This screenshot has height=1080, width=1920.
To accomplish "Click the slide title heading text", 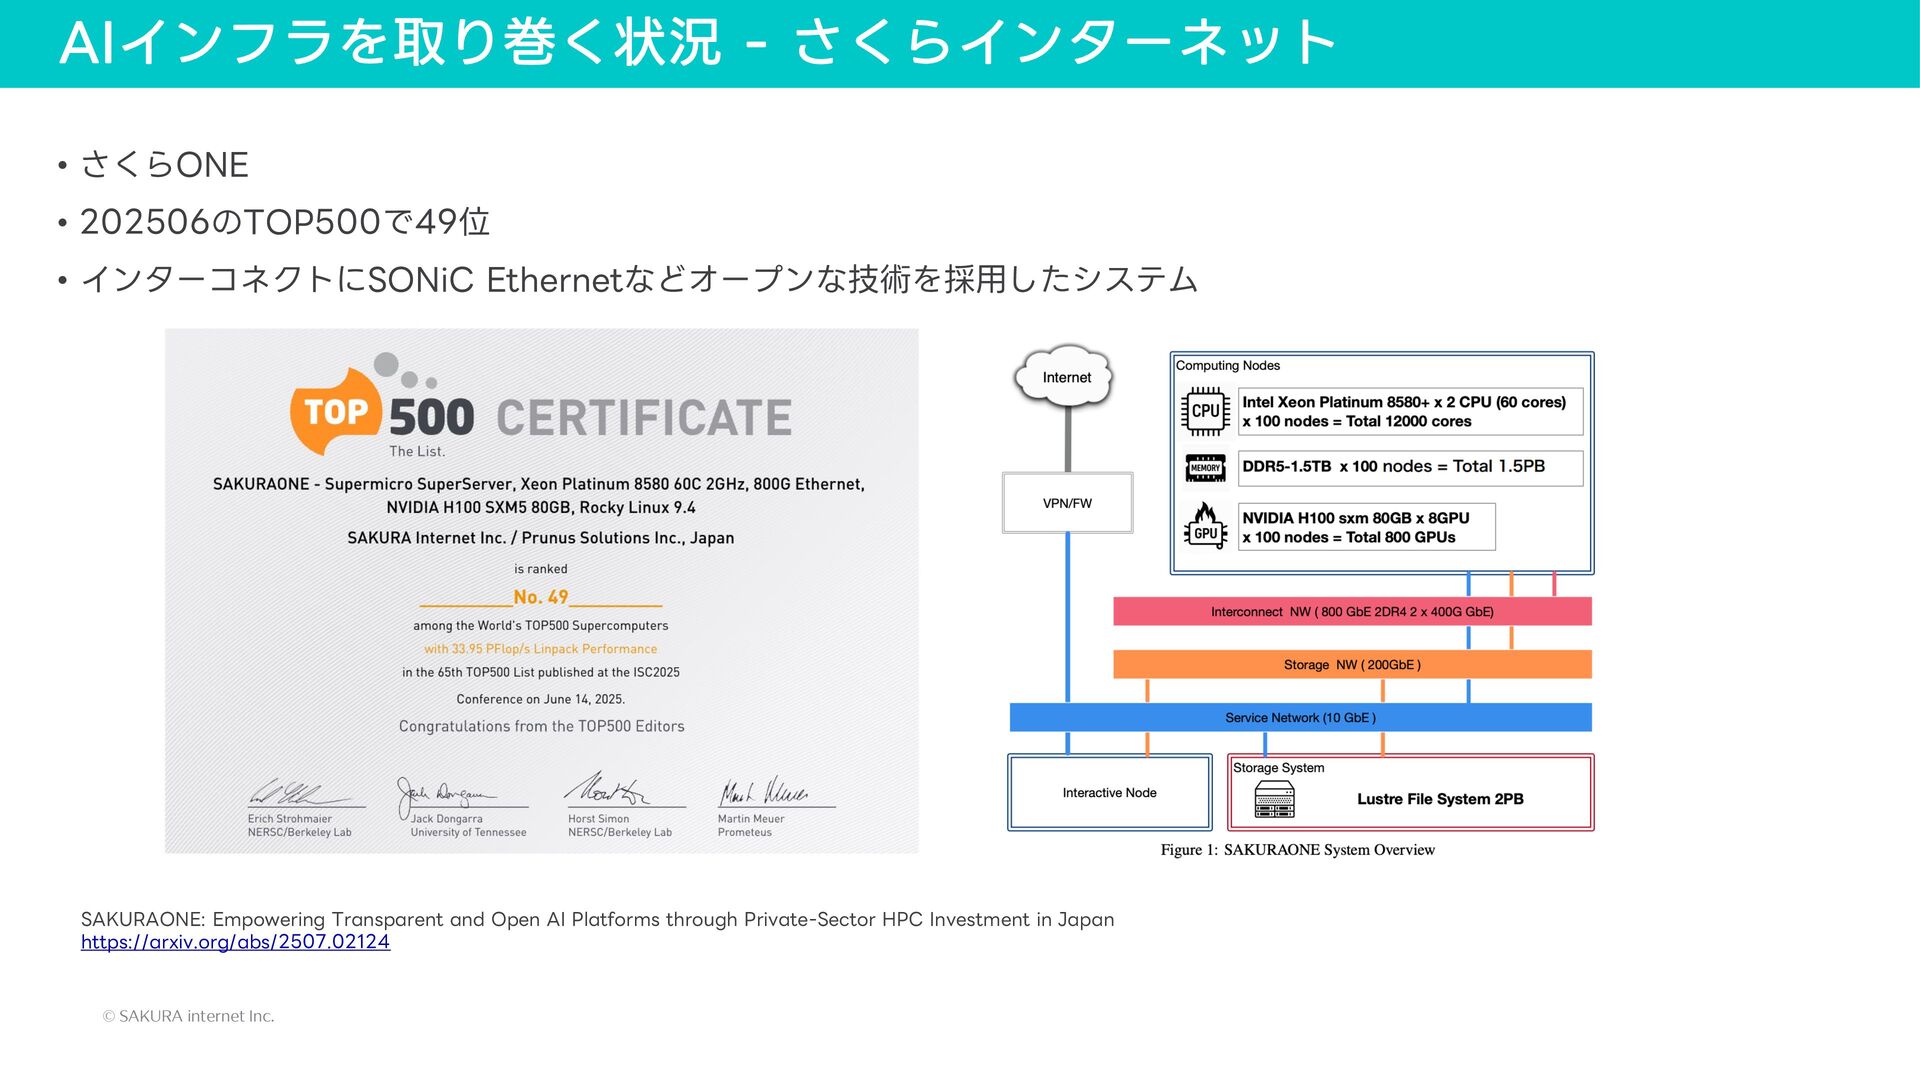I will coord(698,43).
